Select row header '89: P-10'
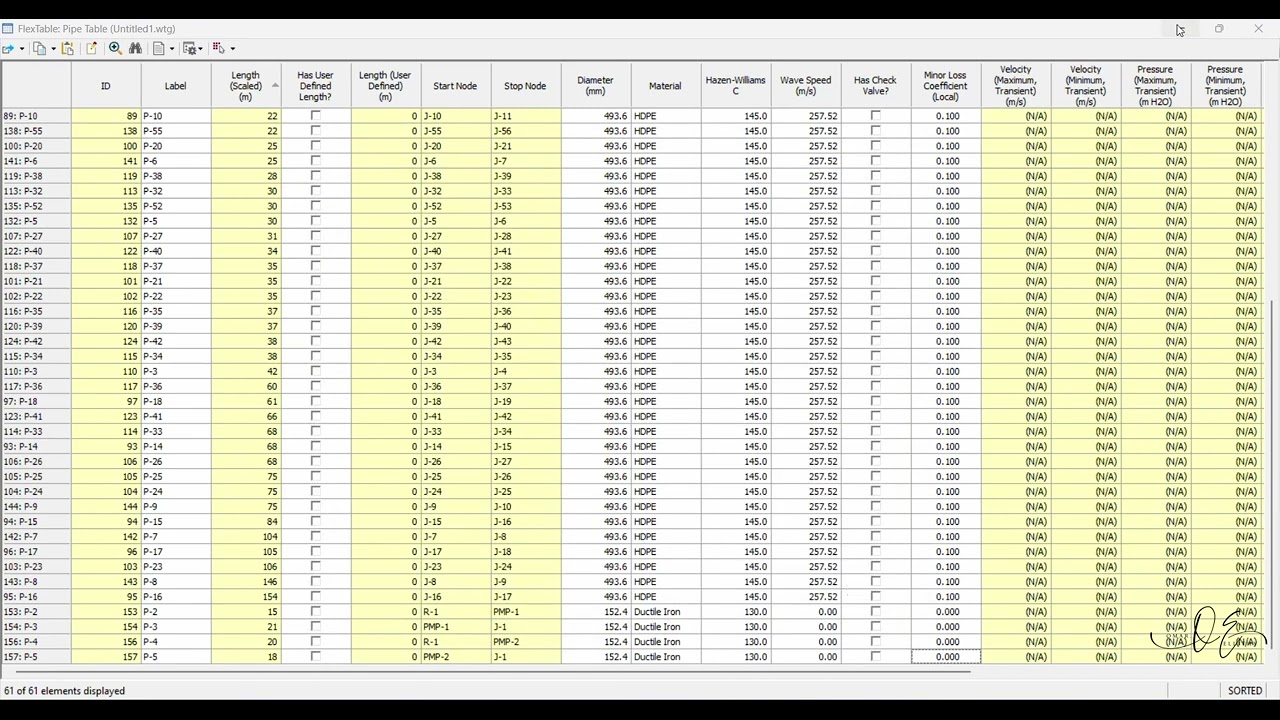 click(36, 116)
